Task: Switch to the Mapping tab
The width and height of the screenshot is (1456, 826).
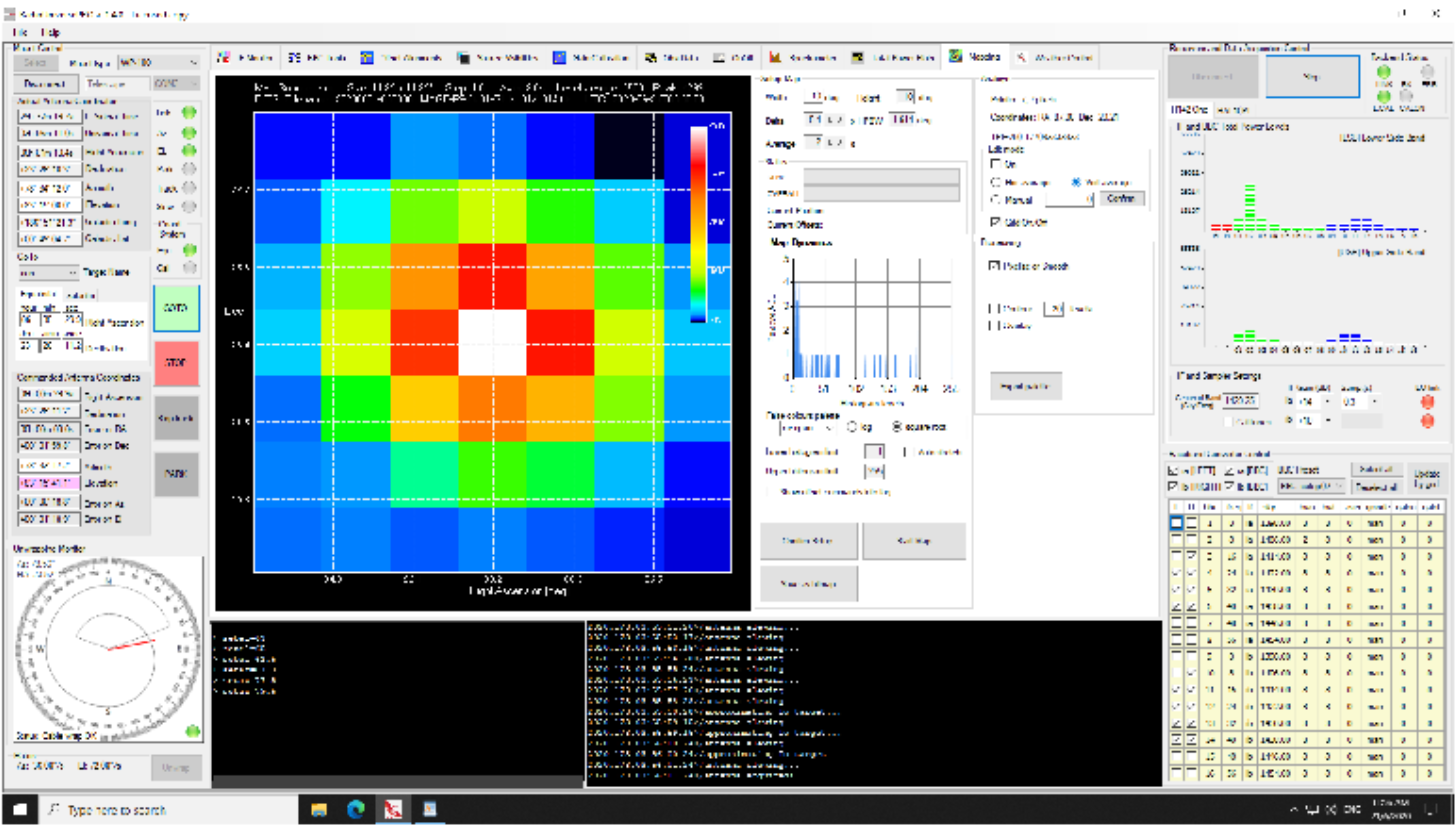Action: (x=976, y=57)
